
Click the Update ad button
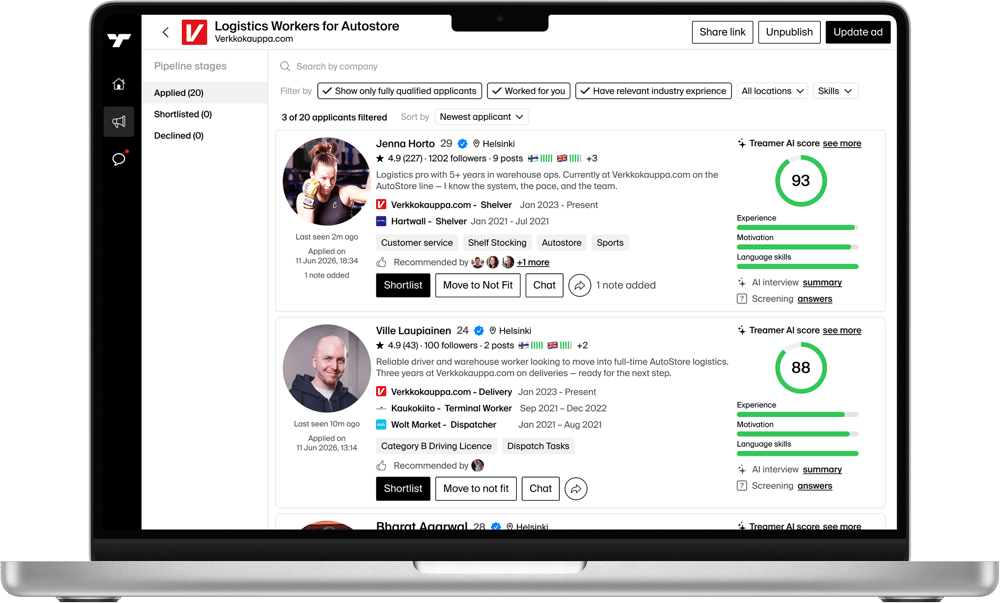[x=858, y=32]
